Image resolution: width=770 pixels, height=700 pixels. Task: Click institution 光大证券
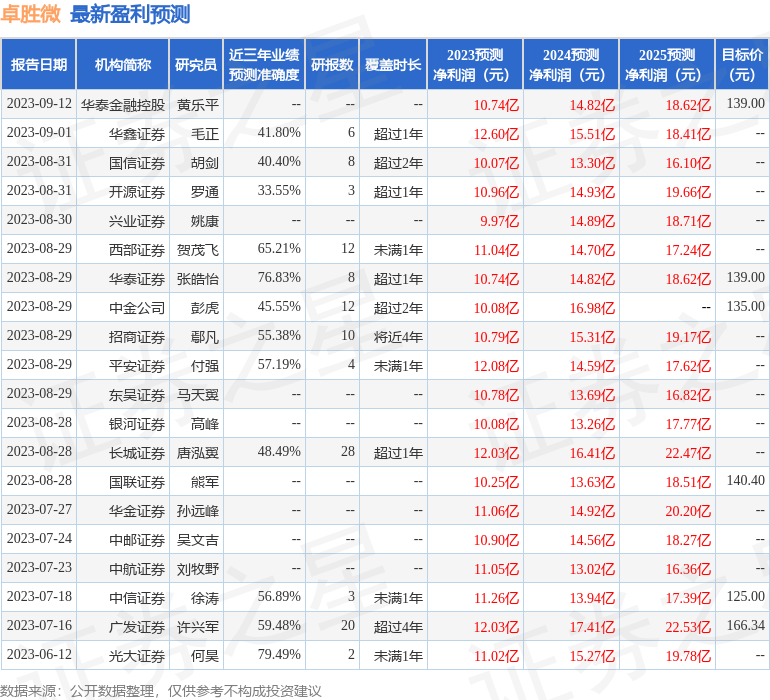137,656
